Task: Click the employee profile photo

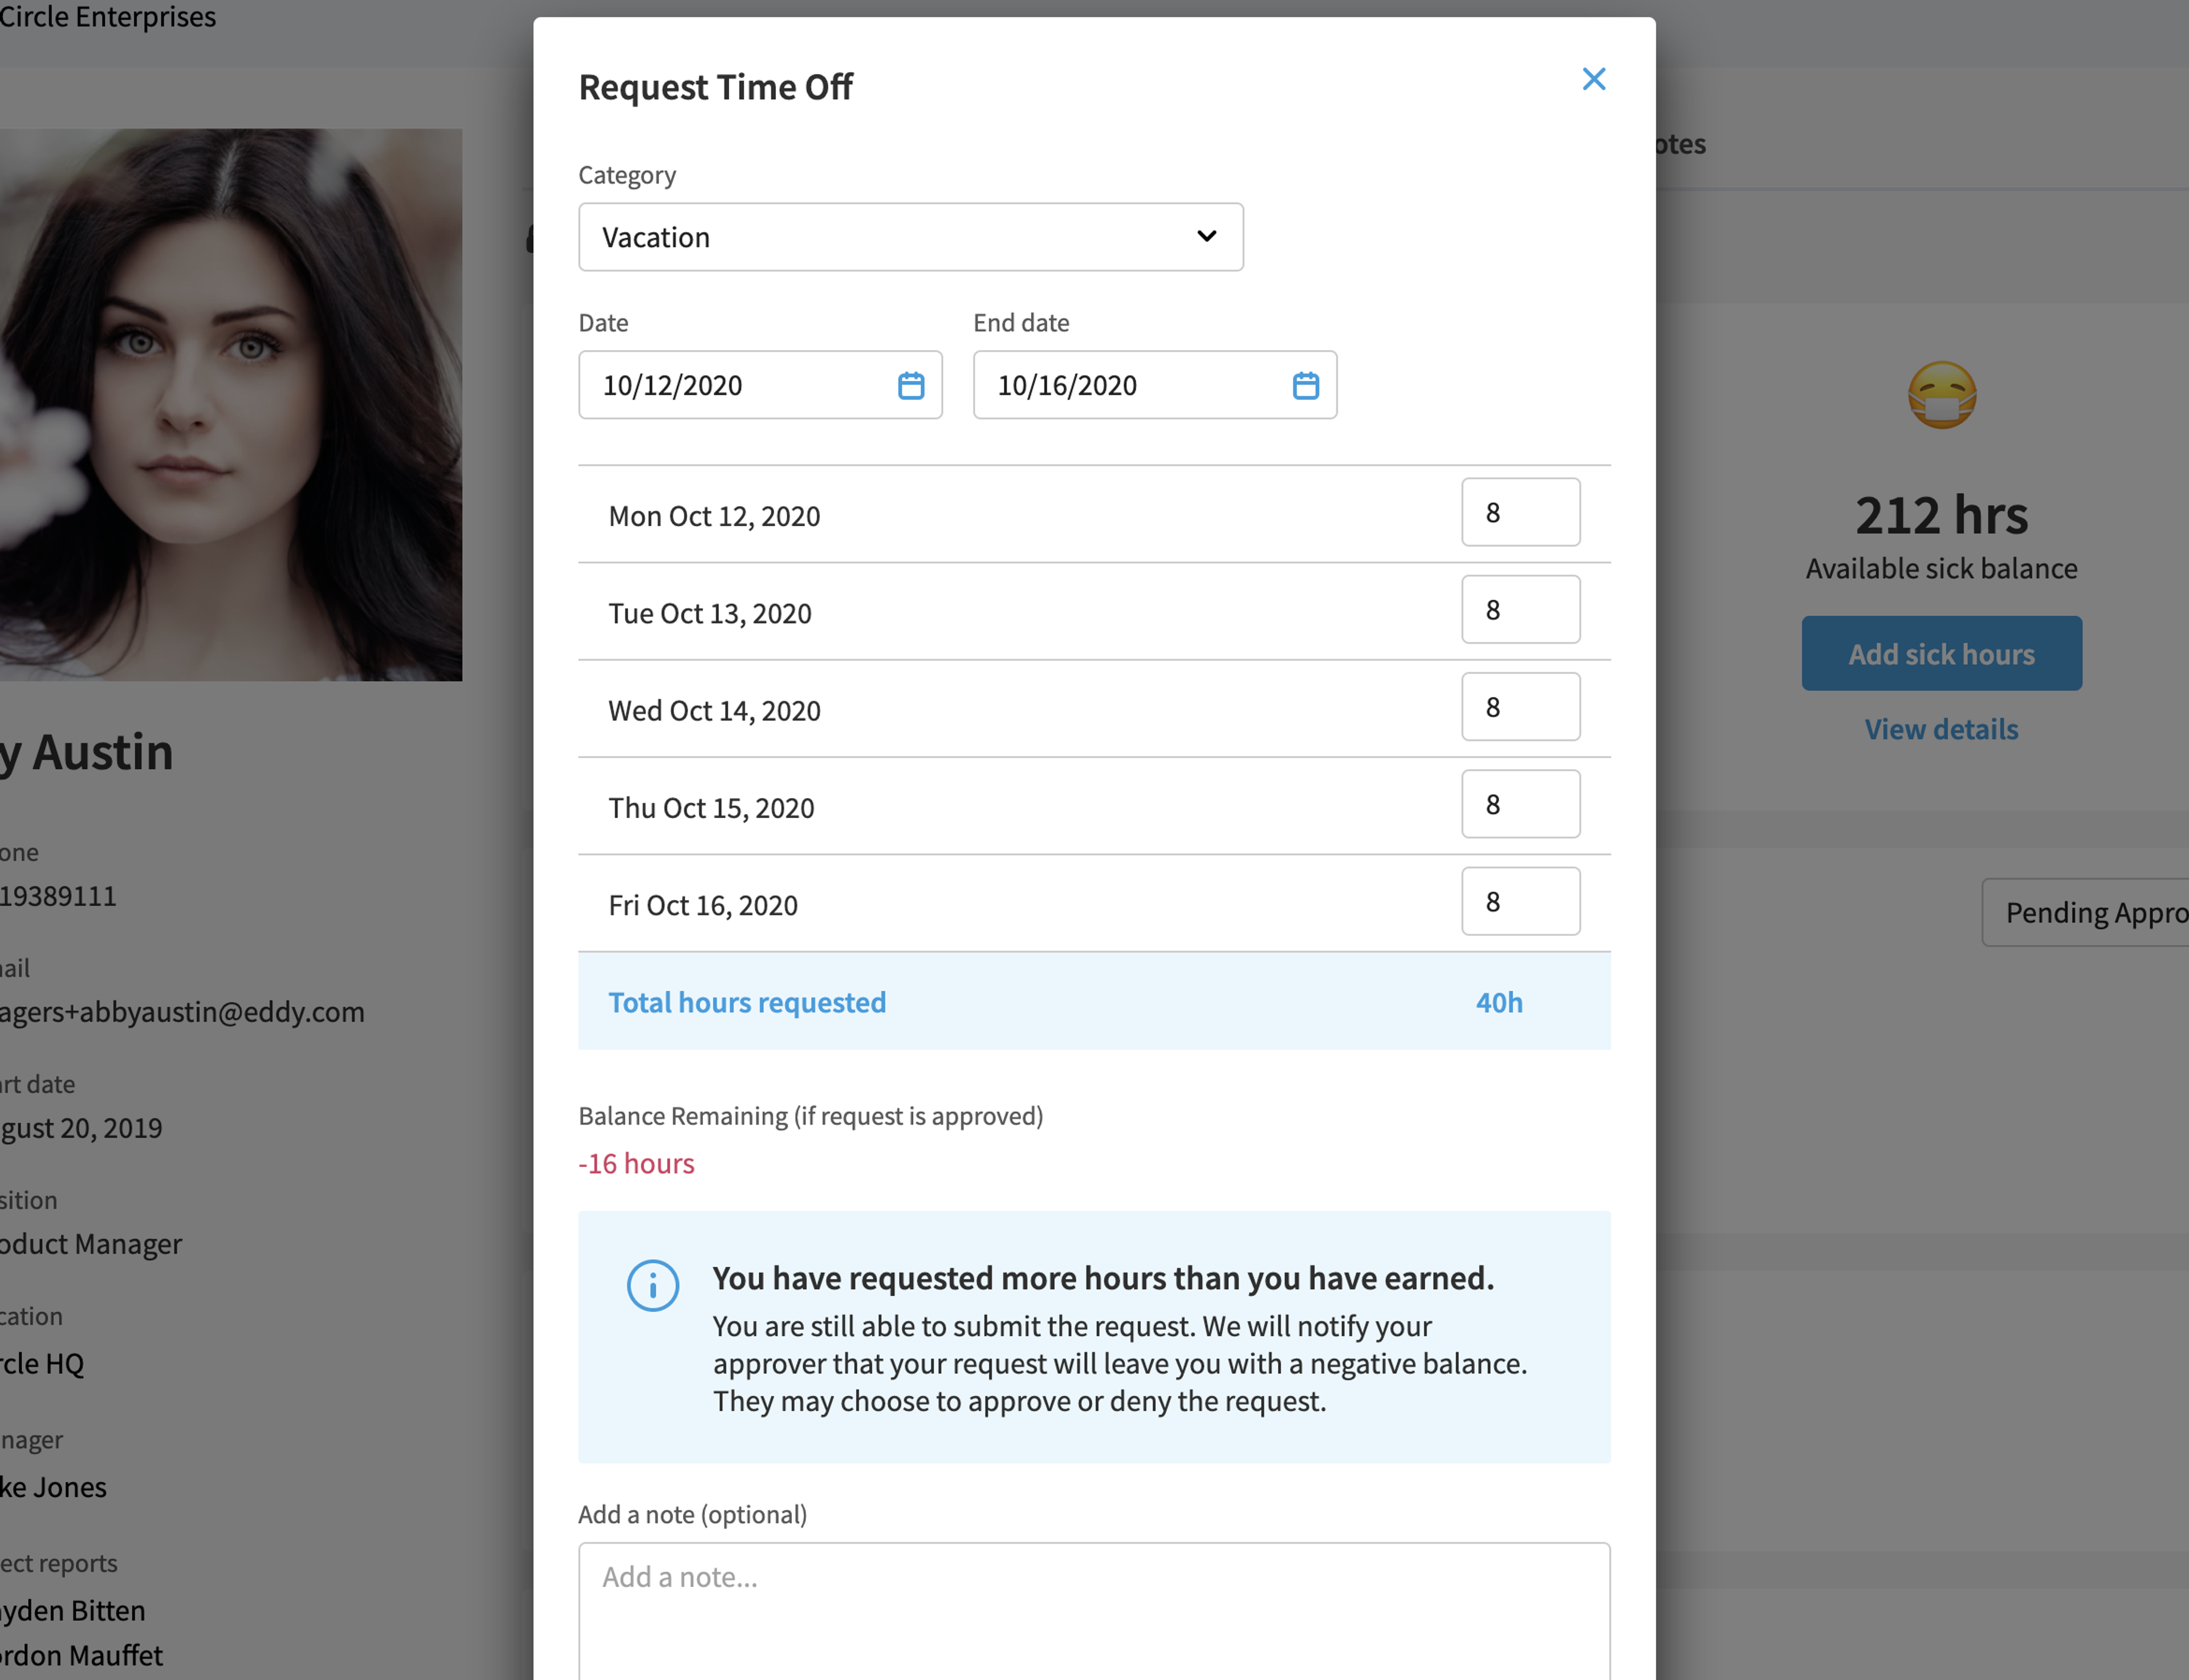Action: tap(231, 405)
